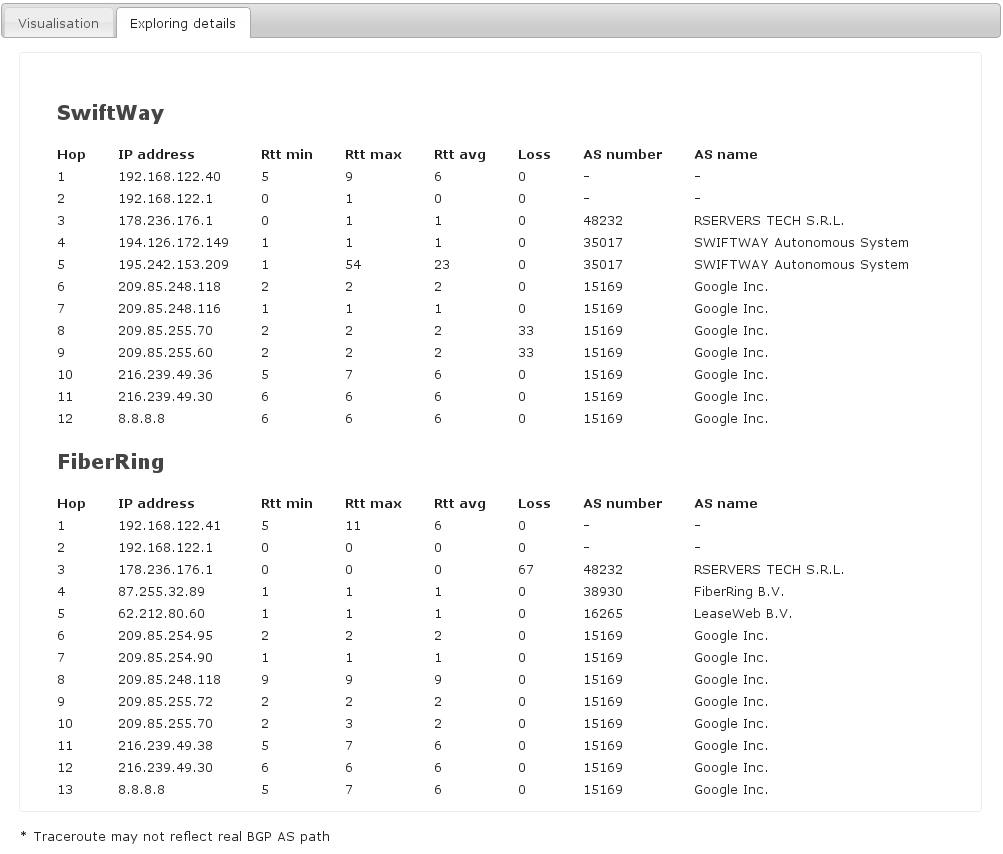Click the Loss column header in SwiftWay table
The width and height of the screenshot is (1003, 854).
[x=534, y=155]
